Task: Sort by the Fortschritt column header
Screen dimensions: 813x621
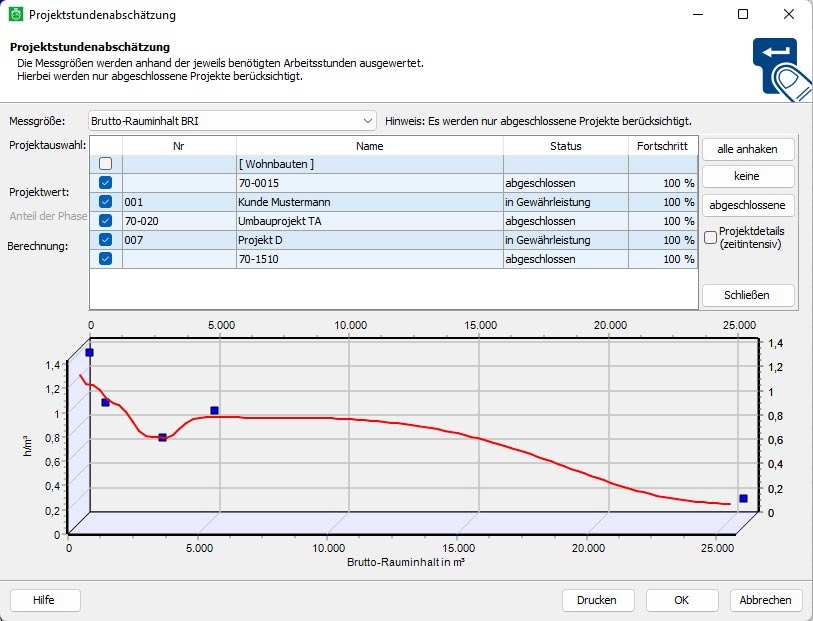Action: (x=662, y=146)
